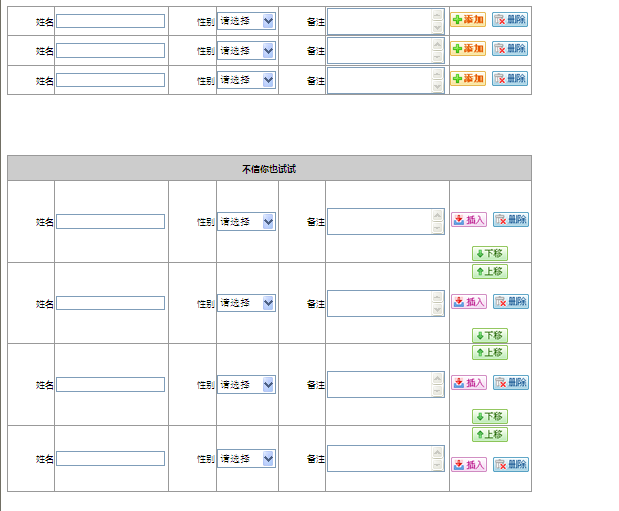
Task: Click 备注 textarea in lower table's third row
Action: pyautogui.click(x=380, y=384)
